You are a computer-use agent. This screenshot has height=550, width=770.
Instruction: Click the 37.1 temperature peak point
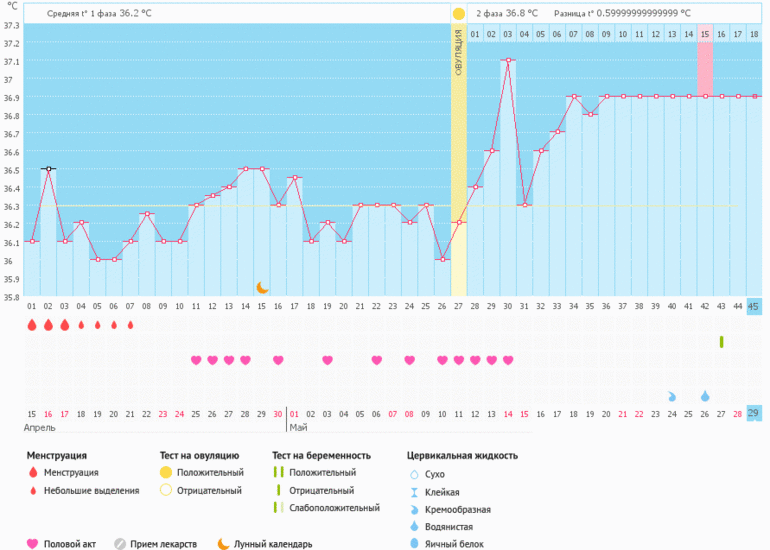(508, 60)
